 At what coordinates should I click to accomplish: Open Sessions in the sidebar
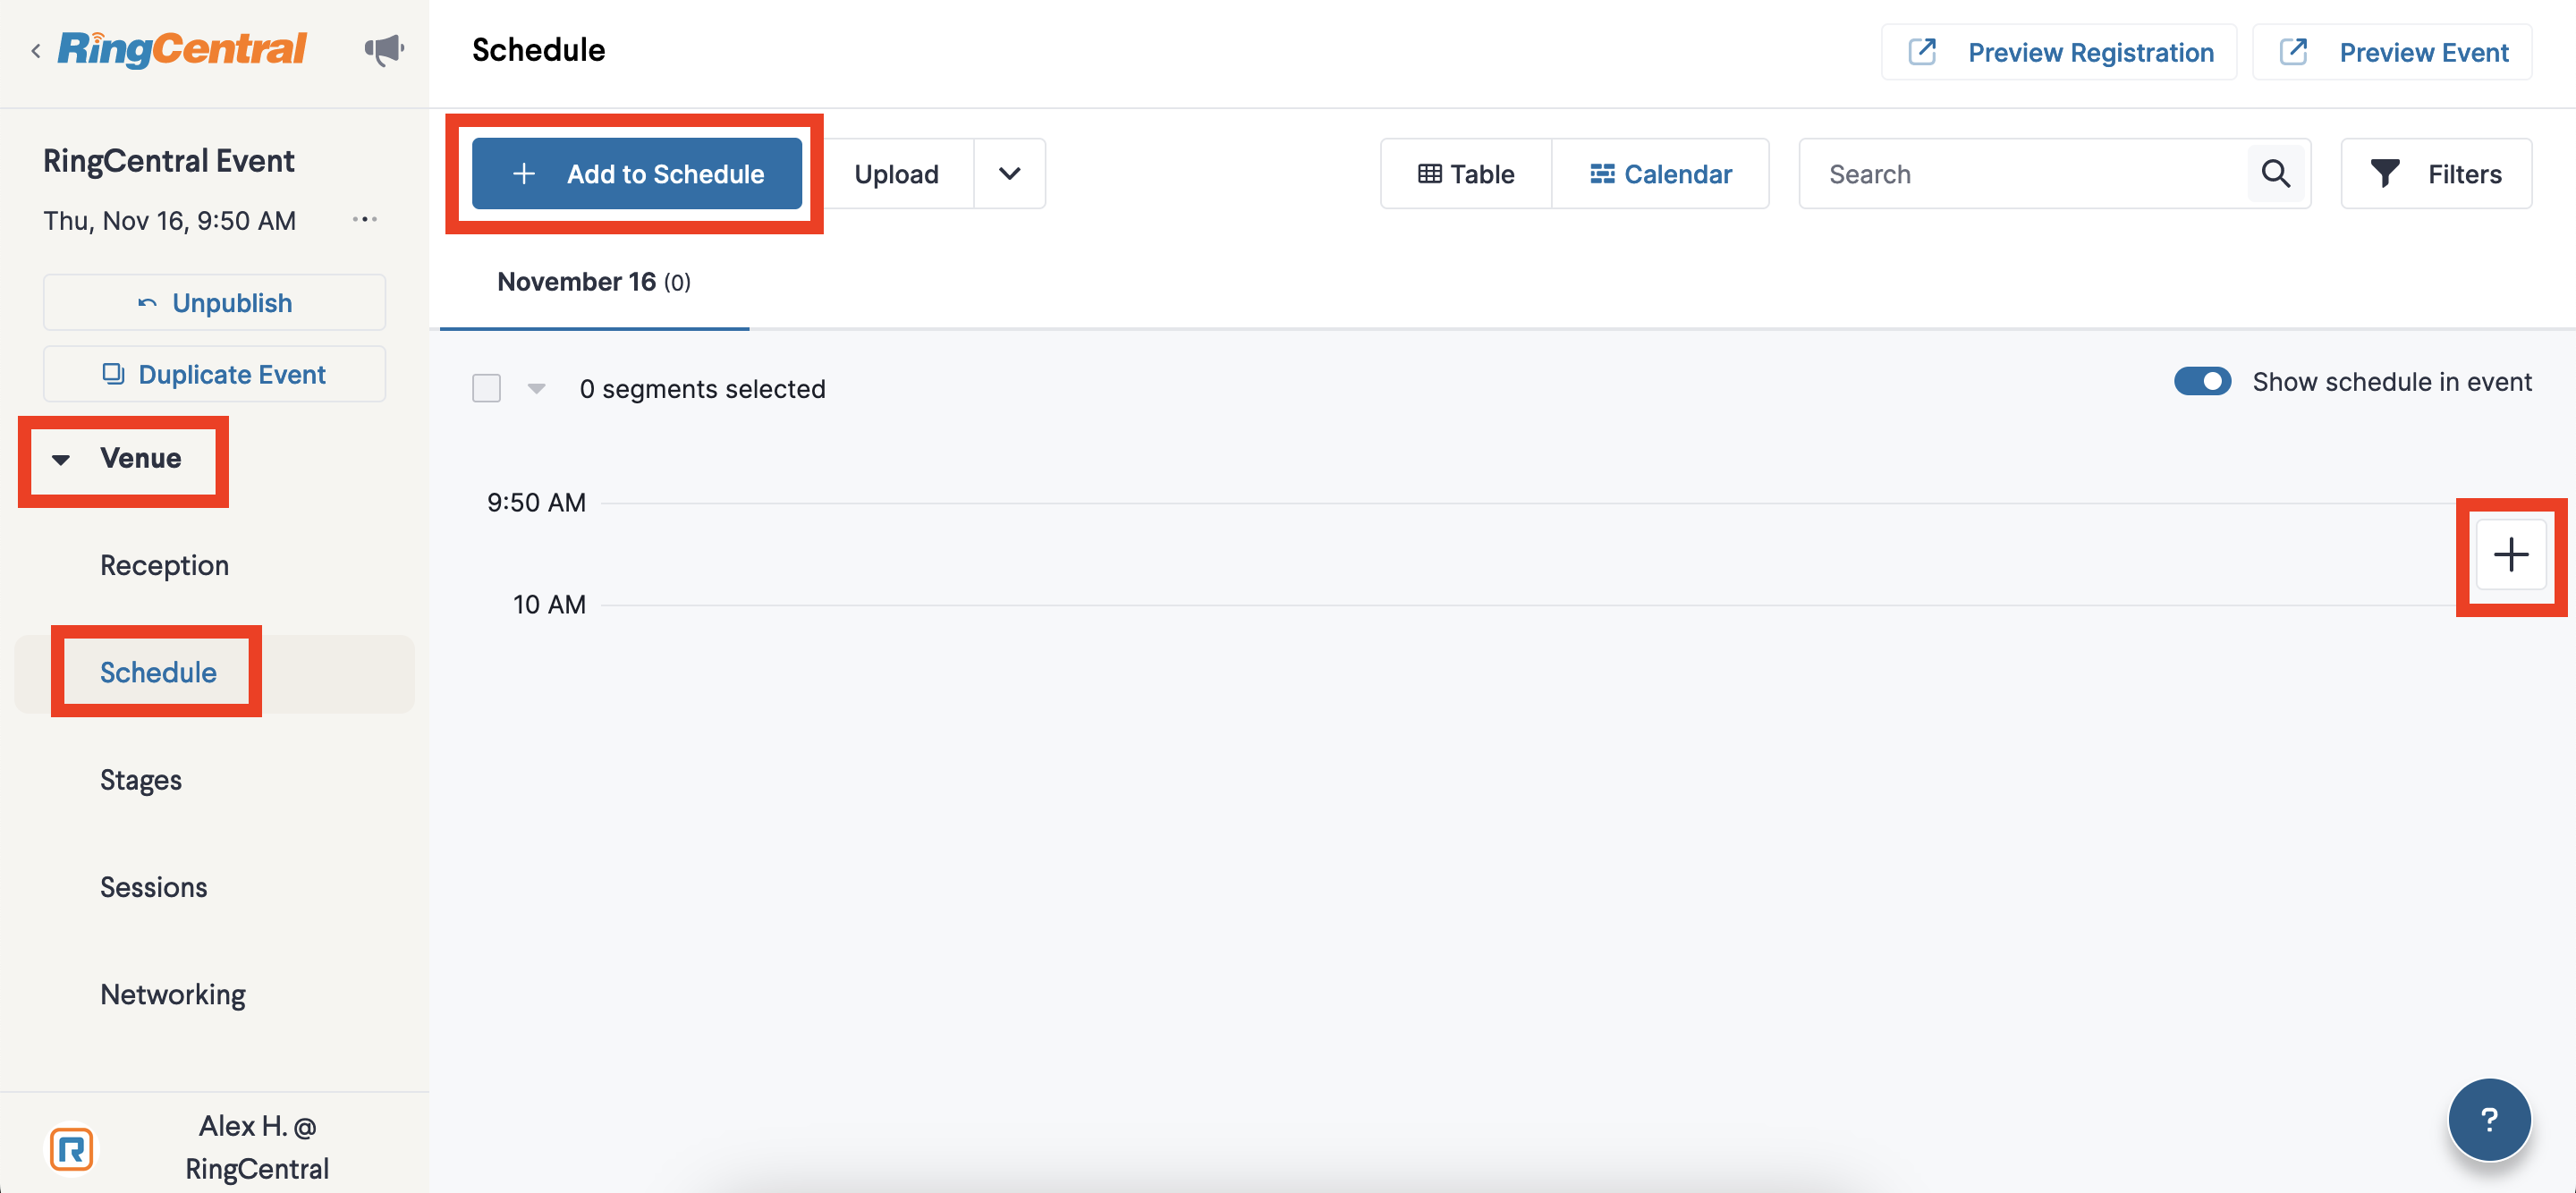(x=154, y=887)
